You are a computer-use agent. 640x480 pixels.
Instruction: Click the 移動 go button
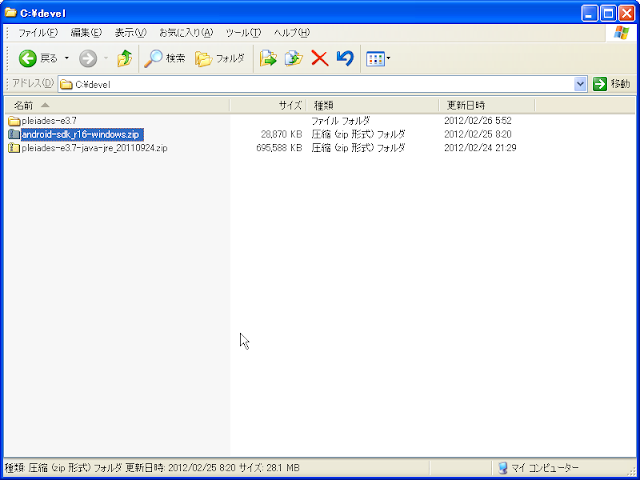click(x=611, y=84)
